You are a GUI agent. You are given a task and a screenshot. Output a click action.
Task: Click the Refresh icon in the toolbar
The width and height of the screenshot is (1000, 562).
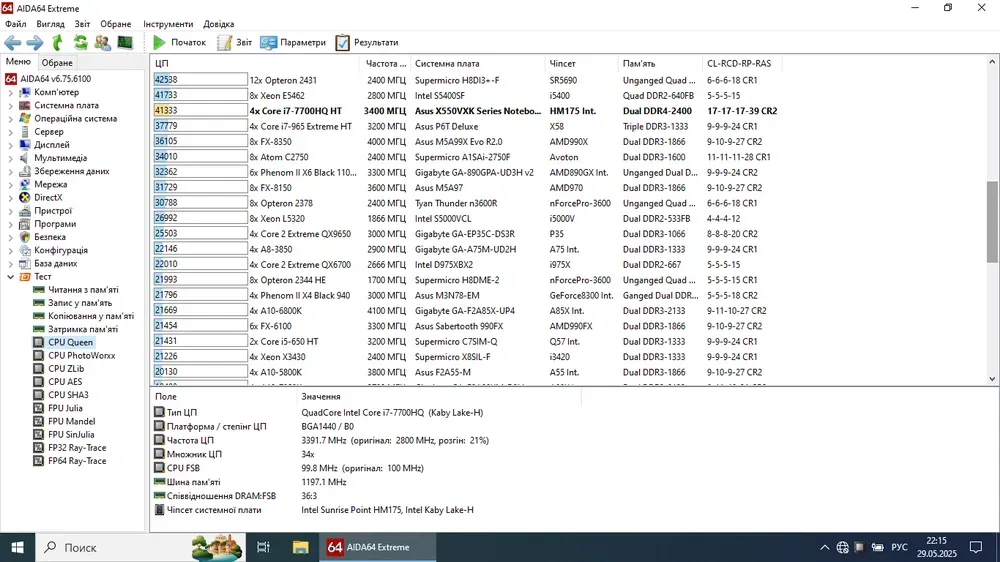pos(79,43)
